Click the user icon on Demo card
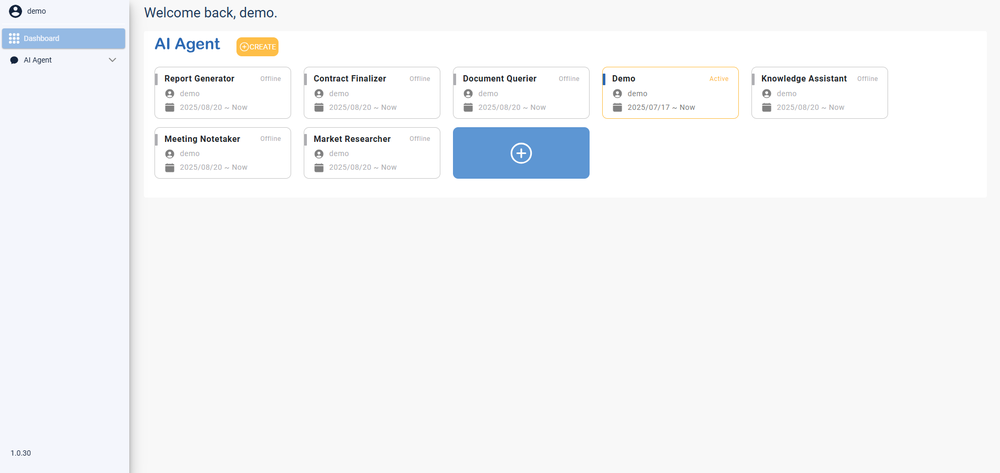1000x473 pixels. point(617,94)
